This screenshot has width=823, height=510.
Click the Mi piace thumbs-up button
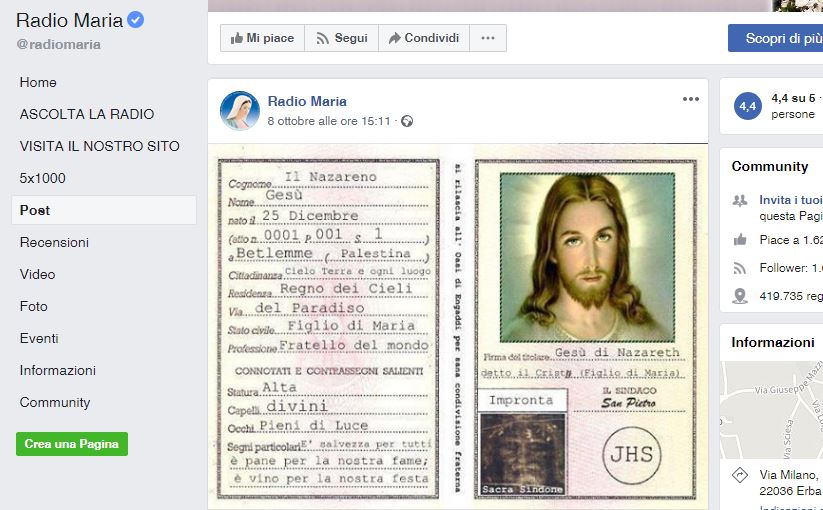(x=262, y=38)
